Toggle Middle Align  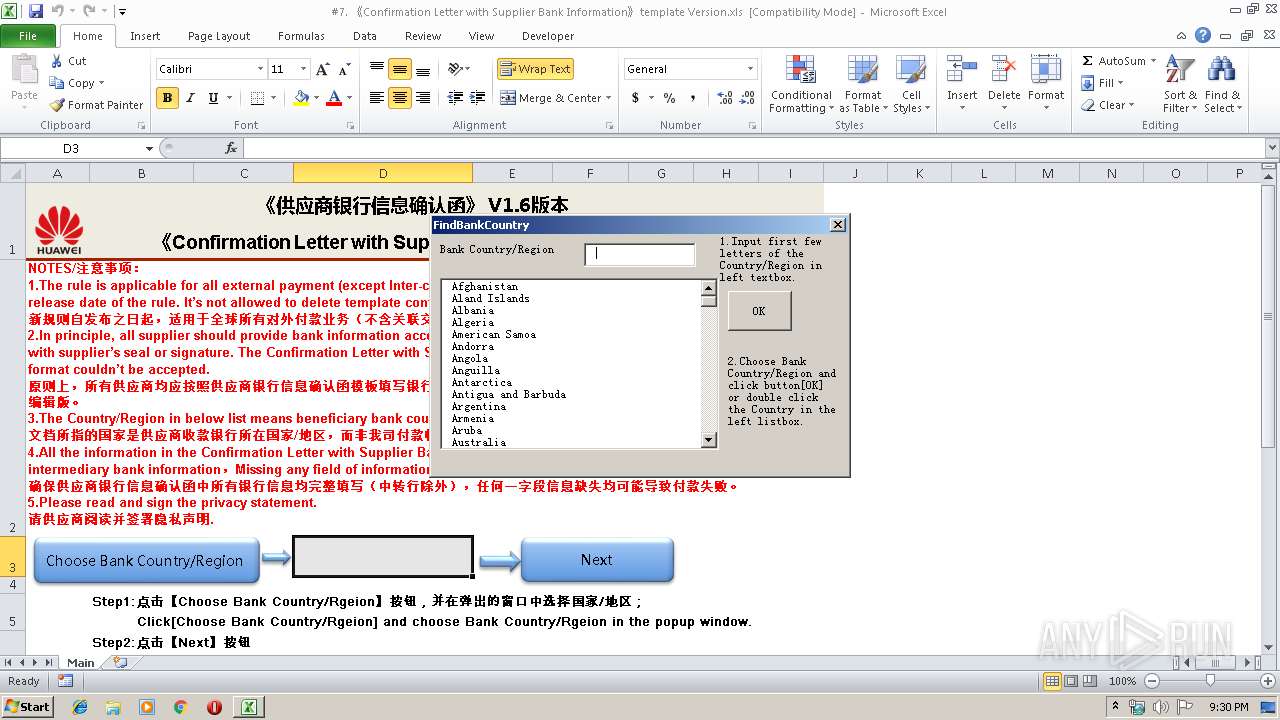[400, 69]
